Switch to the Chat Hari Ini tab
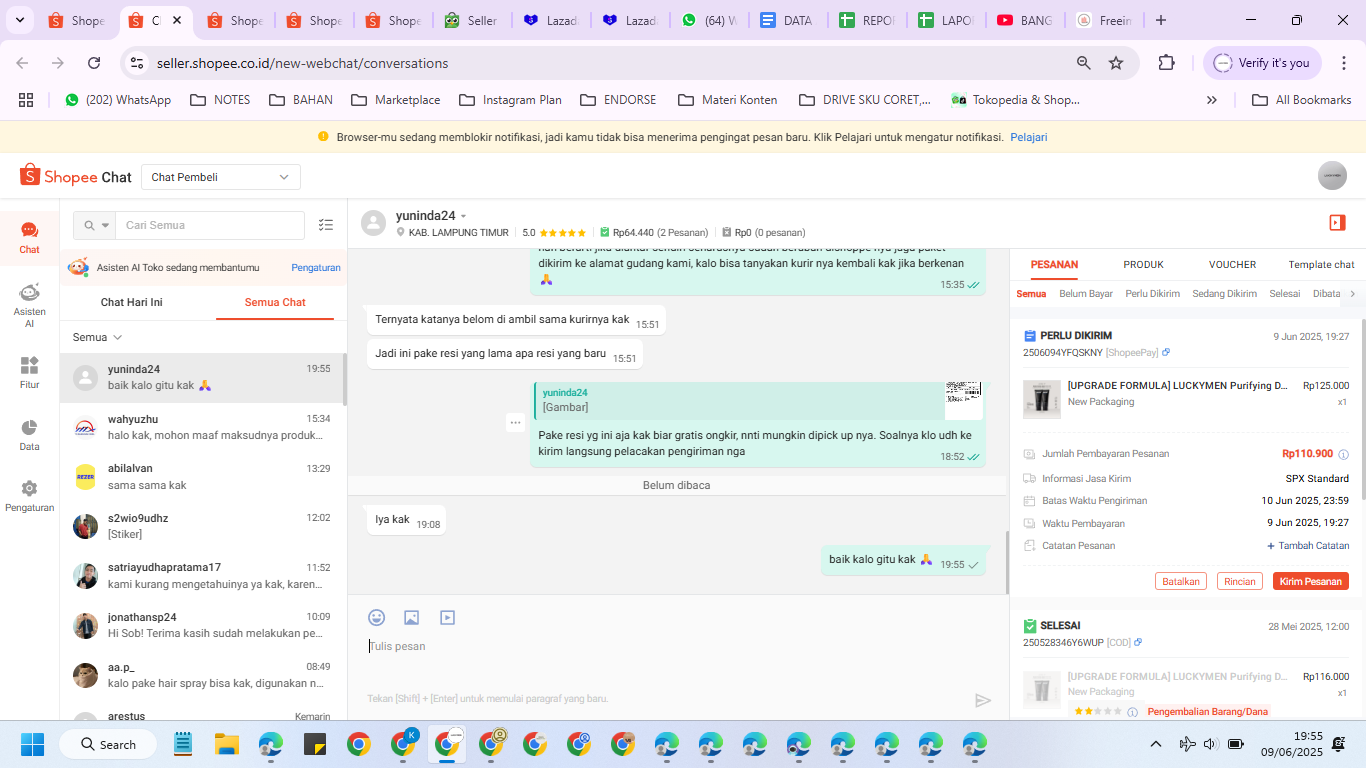The height and width of the screenshot is (768, 1366). tap(131, 302)
